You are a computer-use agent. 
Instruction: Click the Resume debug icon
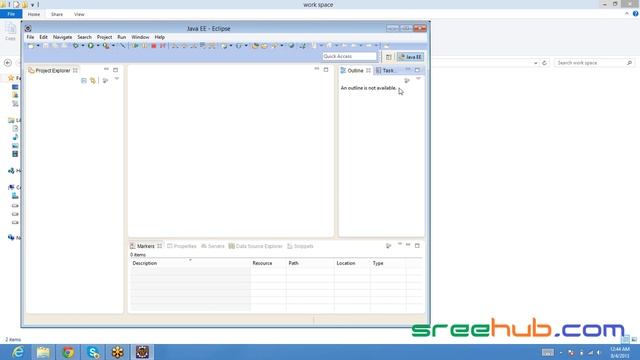click(x=136, y=46)
